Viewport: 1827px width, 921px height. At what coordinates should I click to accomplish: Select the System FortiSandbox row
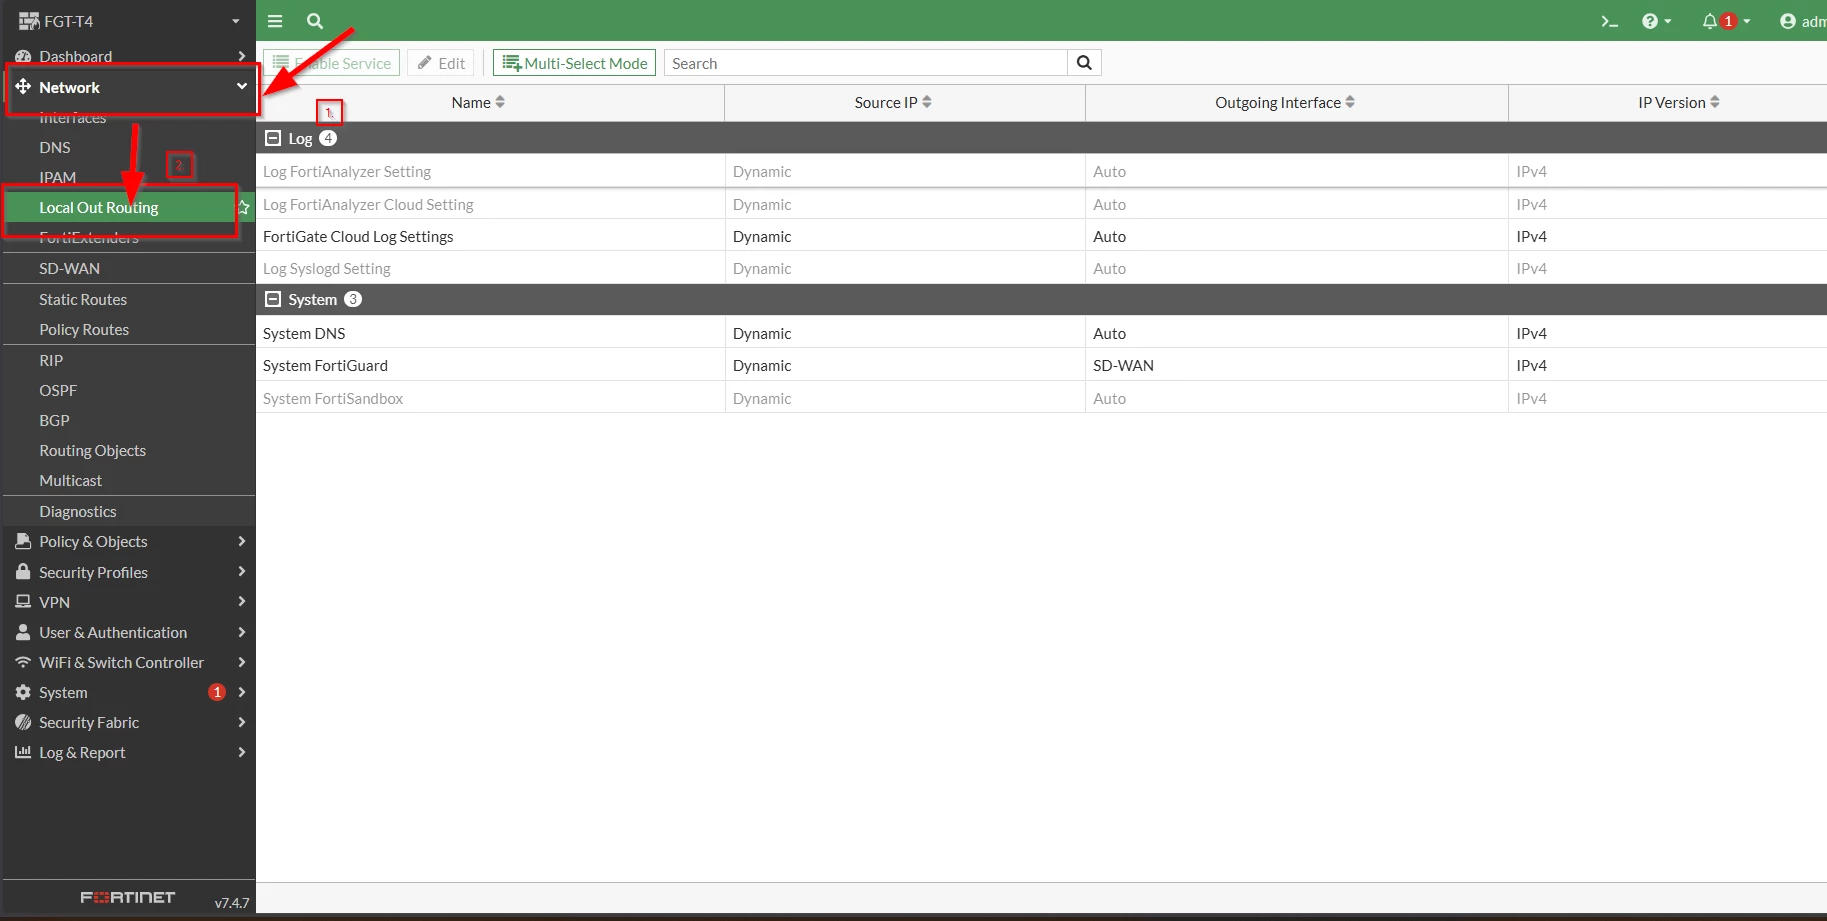pos(1041,398)
